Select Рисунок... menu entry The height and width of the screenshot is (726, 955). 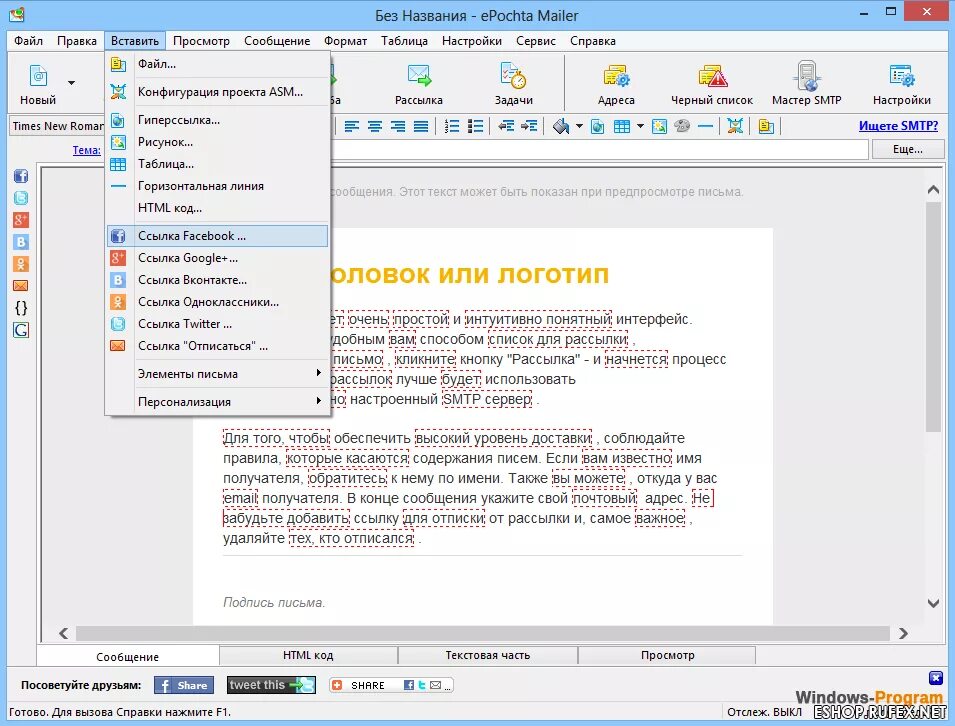pos(217,142)
